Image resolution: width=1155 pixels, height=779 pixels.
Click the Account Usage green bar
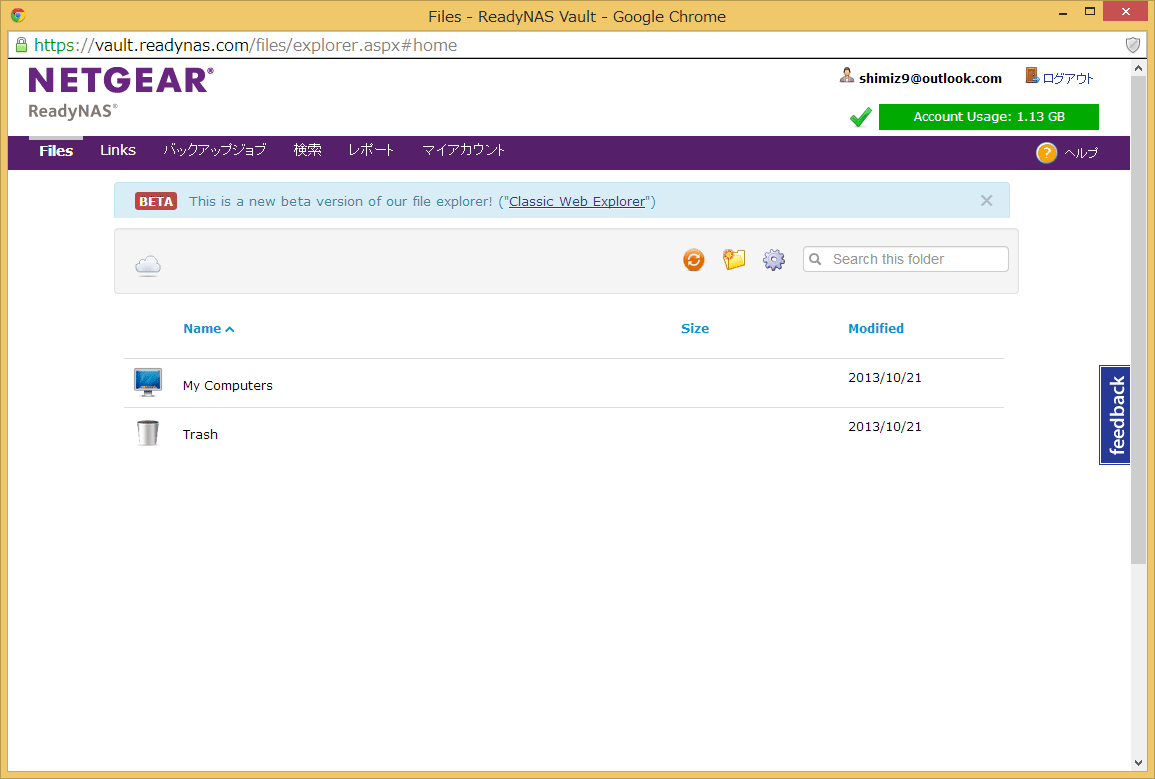pos(988,117)
